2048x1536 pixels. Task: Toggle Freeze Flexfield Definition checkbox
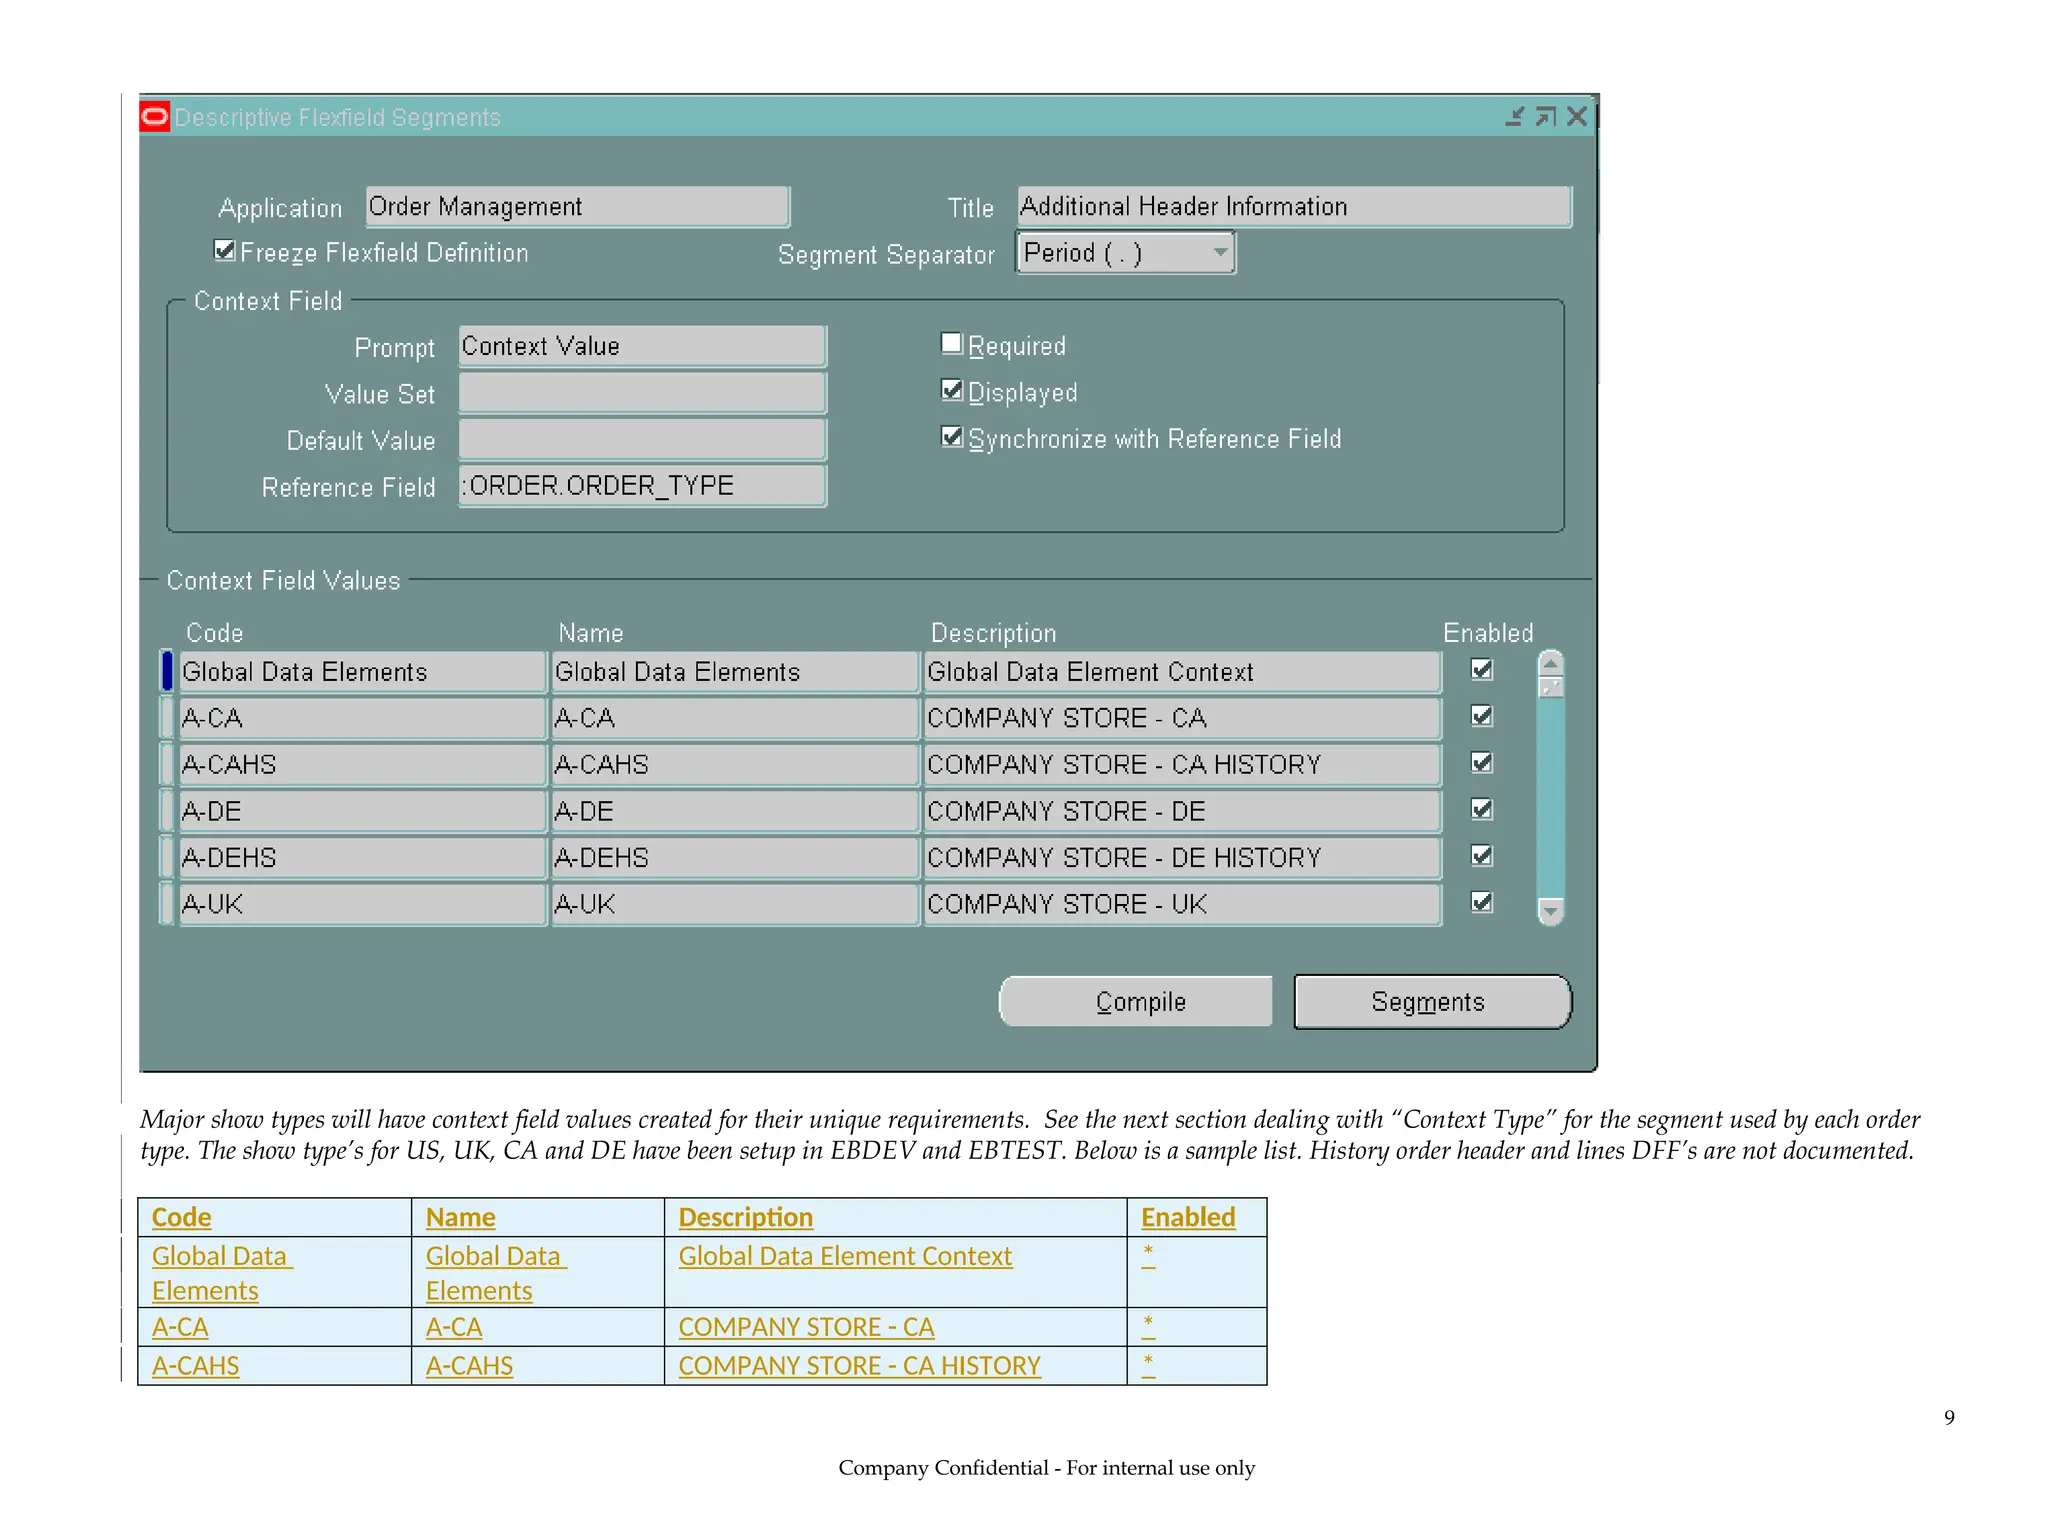[225, 250]
